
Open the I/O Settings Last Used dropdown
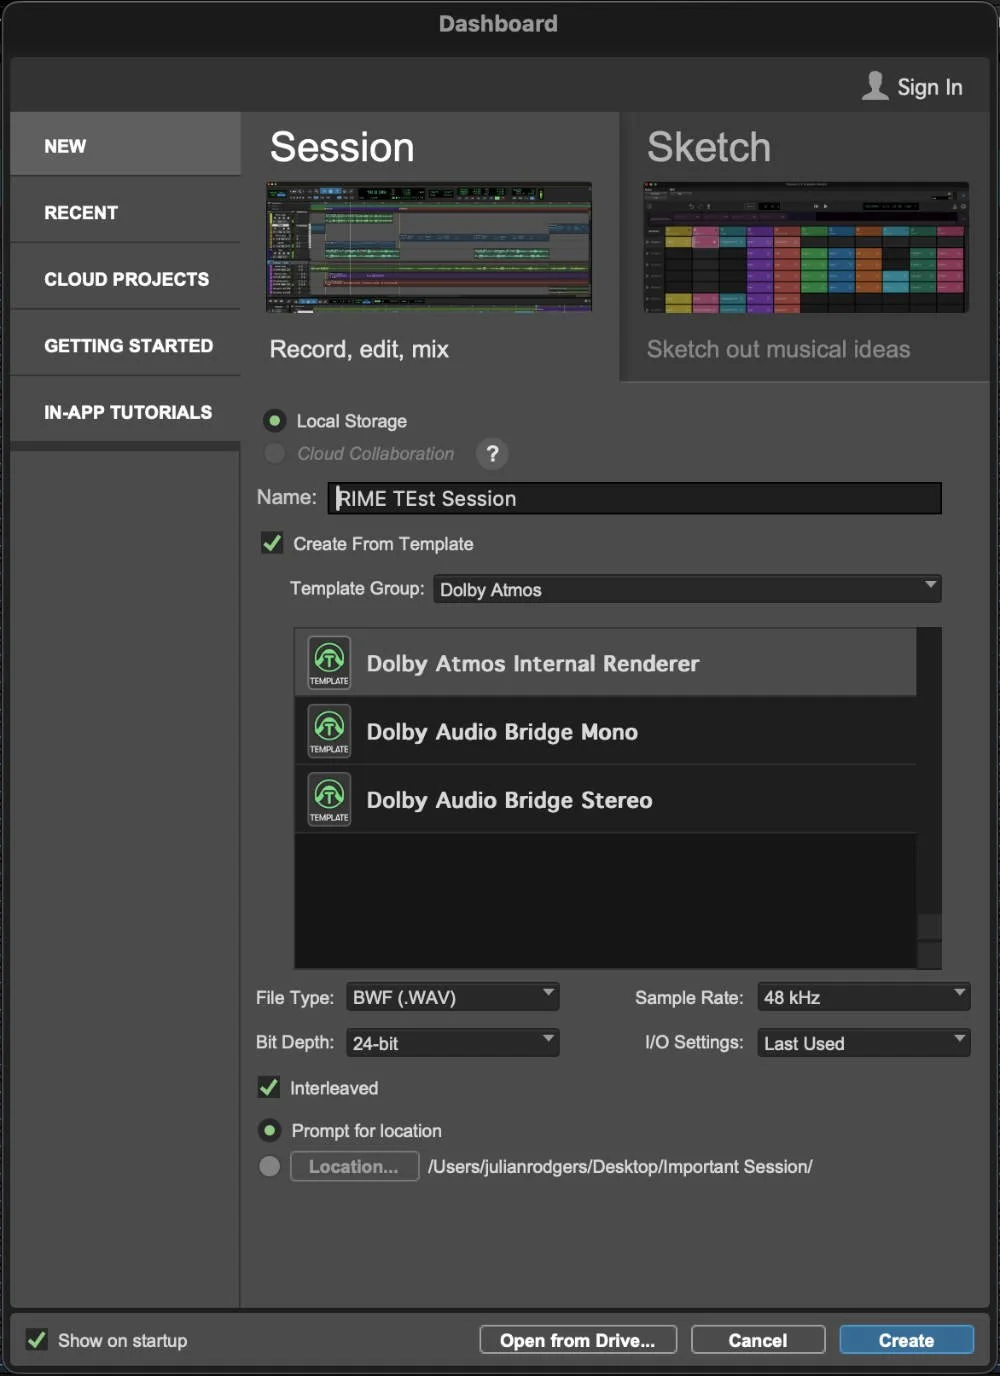863,1043
